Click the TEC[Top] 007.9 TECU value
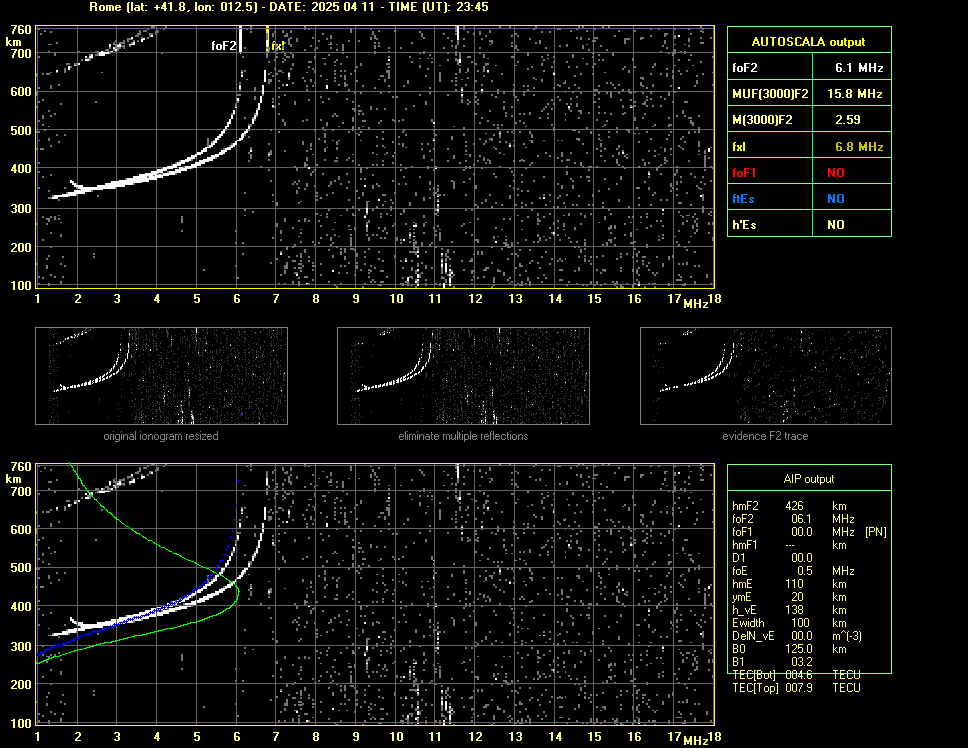The image size is (968, 748). click(x=799, y=688)
